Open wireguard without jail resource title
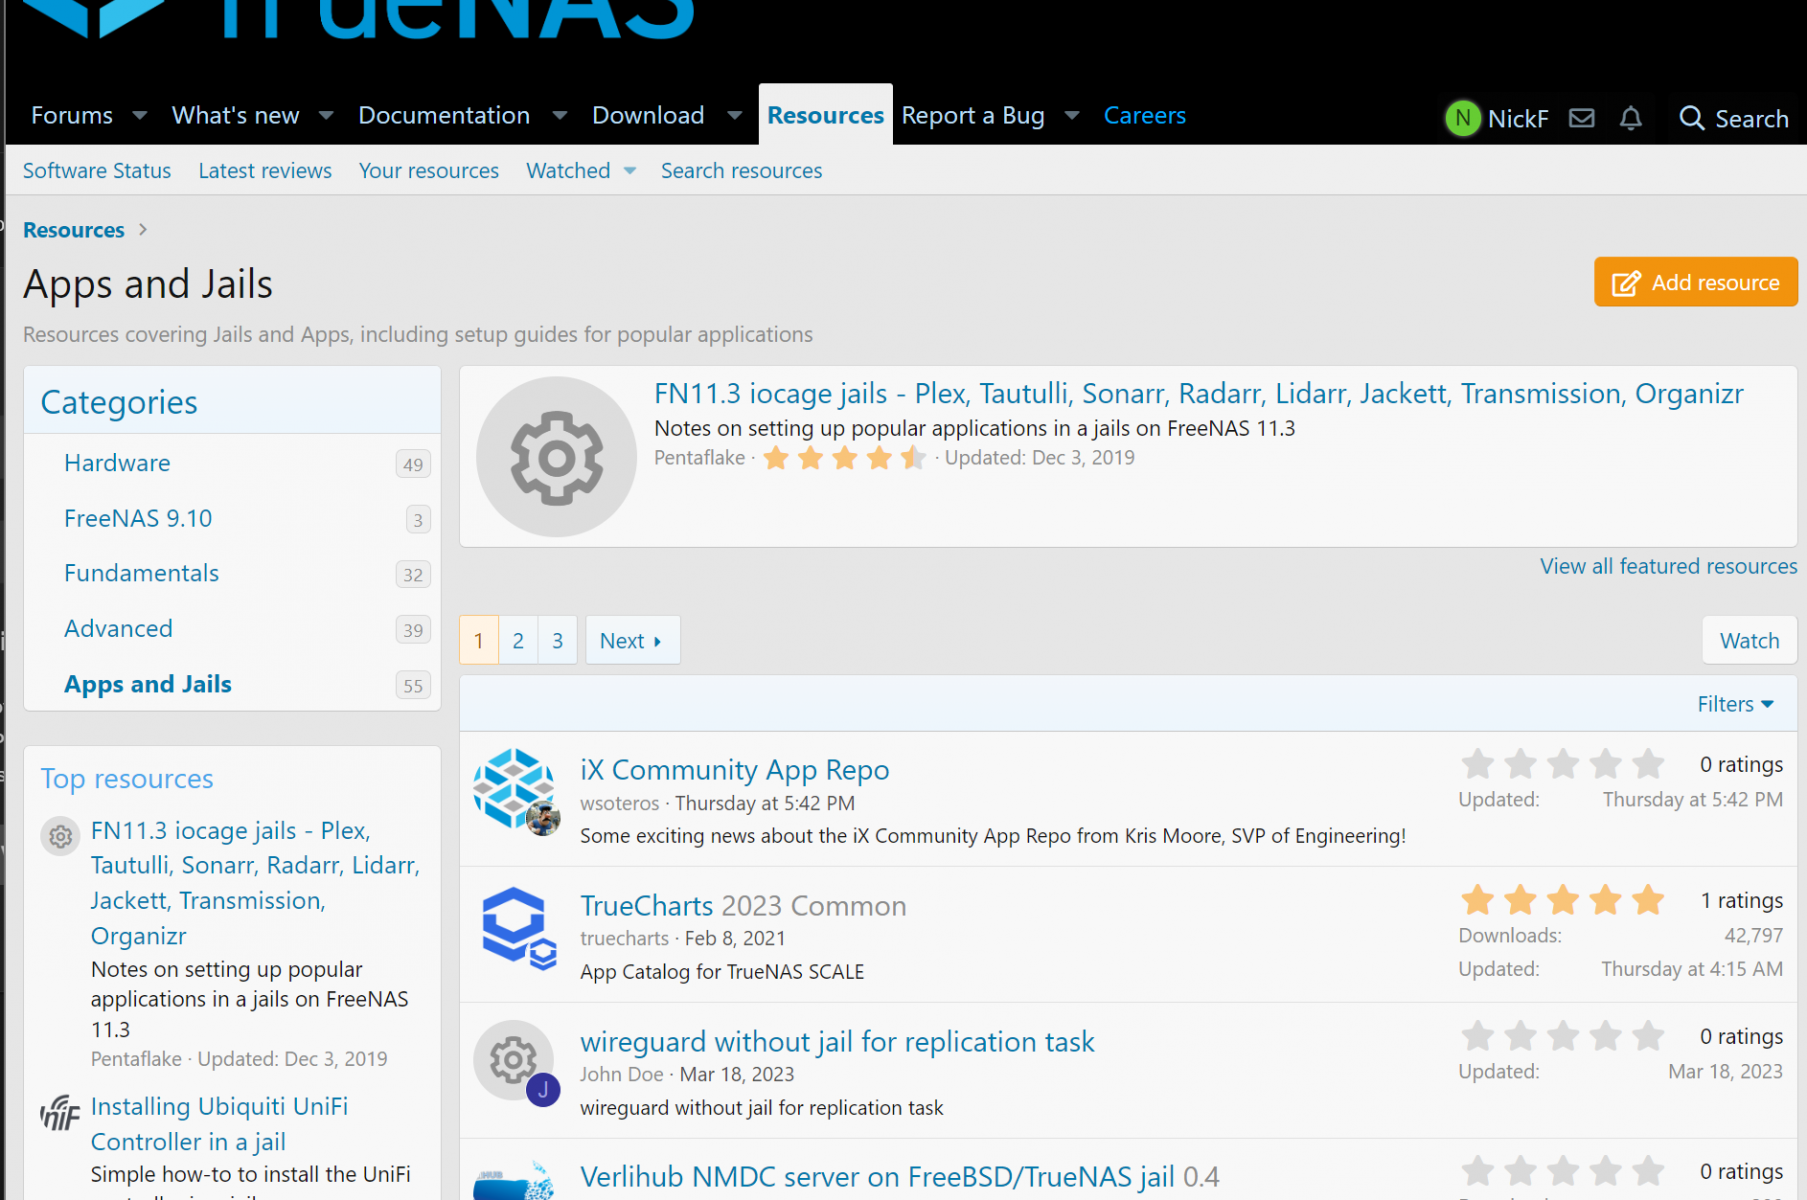The image size is (1807, 1200). (x=837, y=1042)
